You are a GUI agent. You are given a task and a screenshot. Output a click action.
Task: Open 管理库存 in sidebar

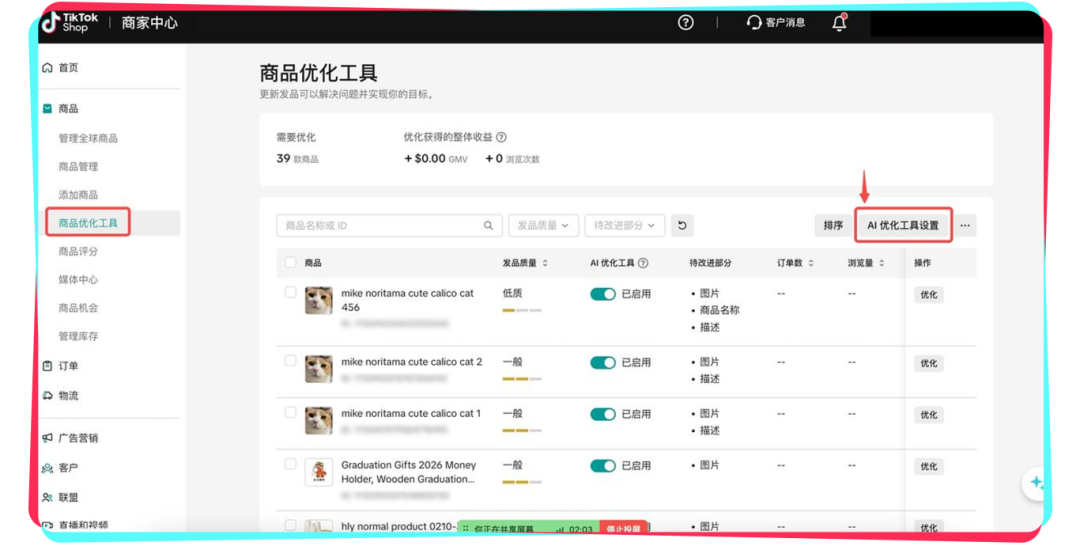pyautogui.click(x=78, y=336)
